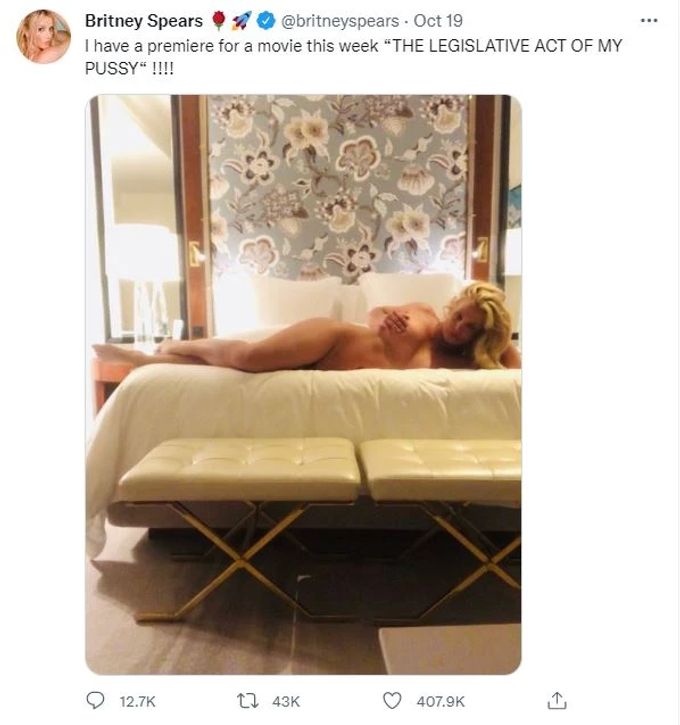Viewport: 680px width, 725px height.
Task: Open the three-dot more options menu
Action: (x=649, y=20)
